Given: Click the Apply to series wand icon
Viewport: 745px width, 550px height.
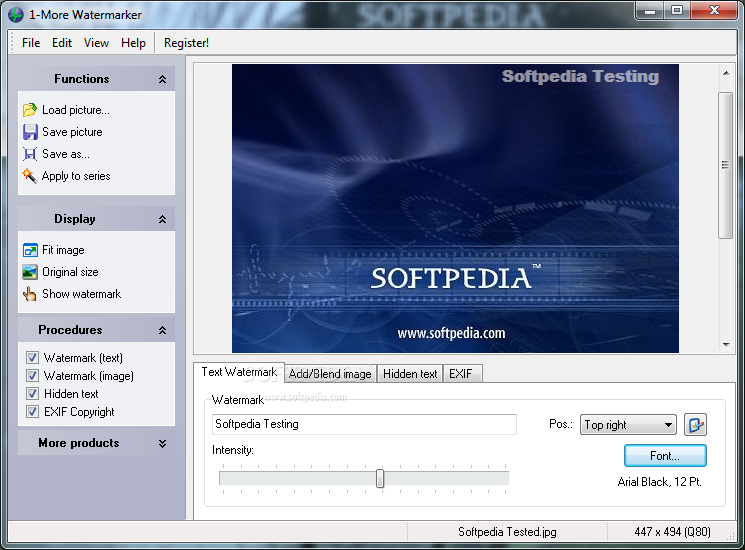Looking at the screenshot, I should coord(29,176).
